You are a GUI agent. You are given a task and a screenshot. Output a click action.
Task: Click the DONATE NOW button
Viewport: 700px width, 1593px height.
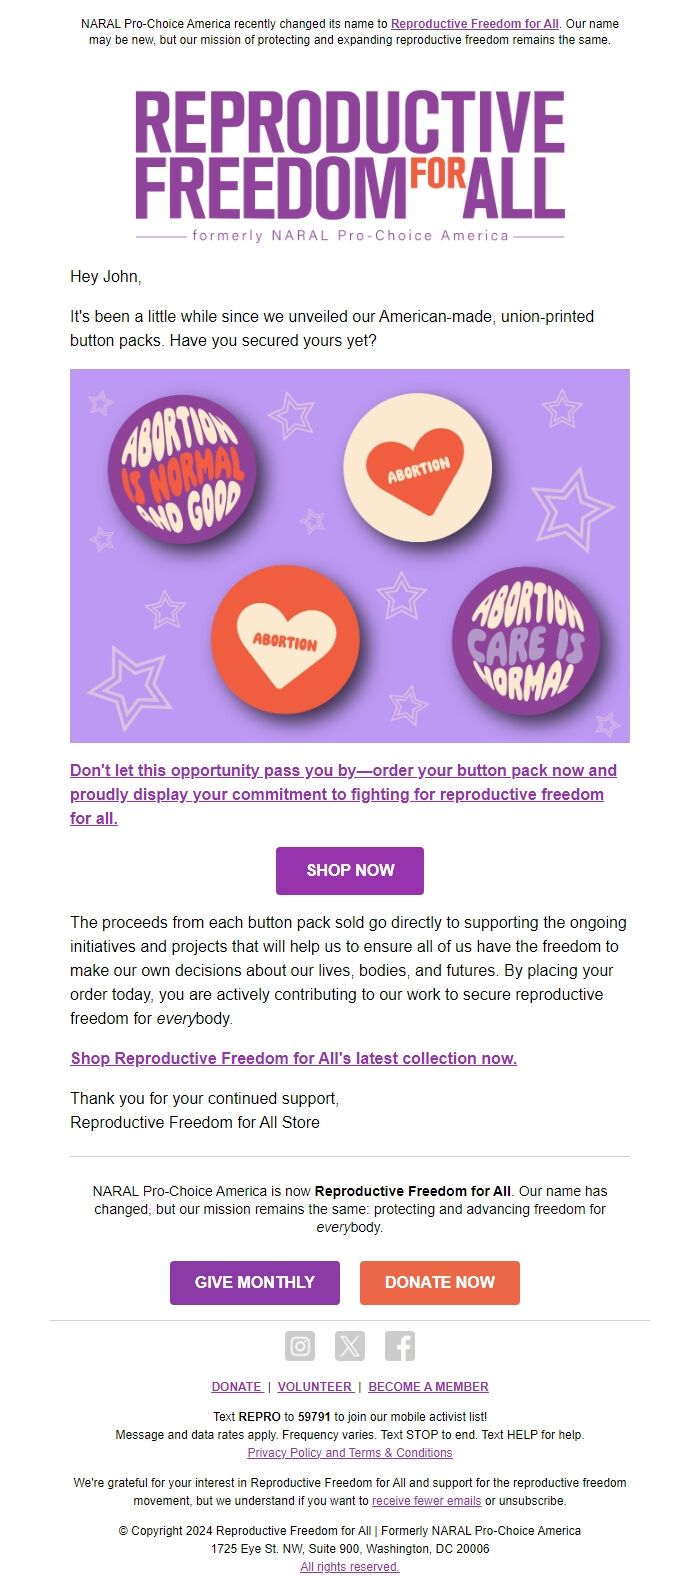[440, 1282]
